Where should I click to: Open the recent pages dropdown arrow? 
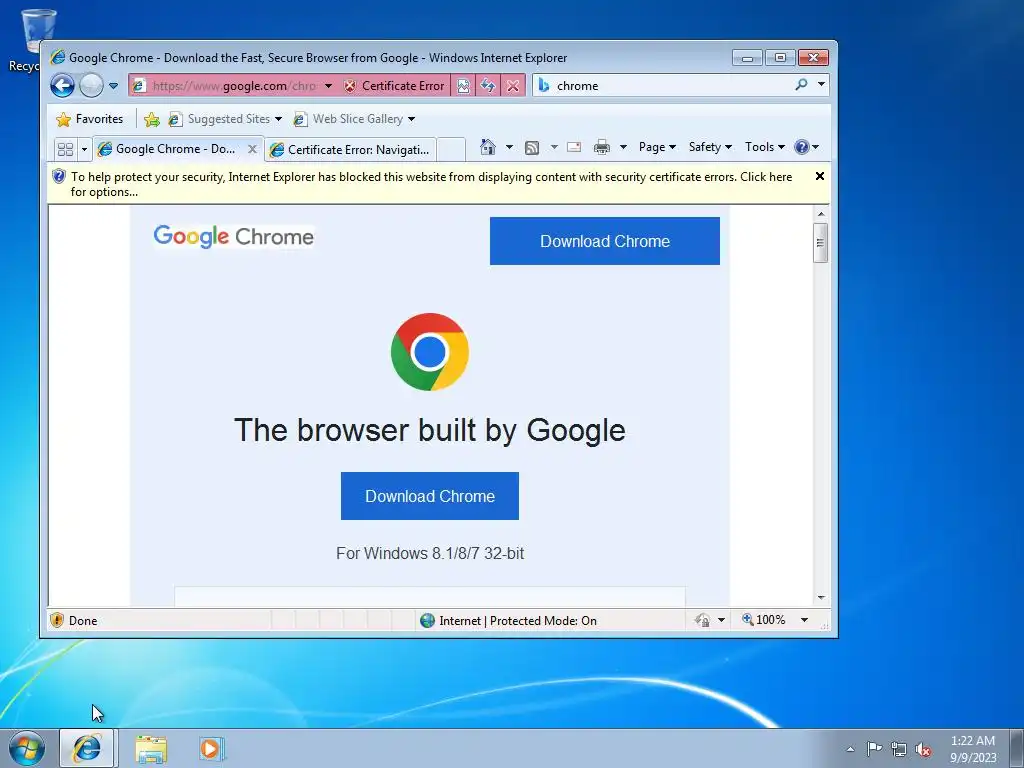[114, 86]
